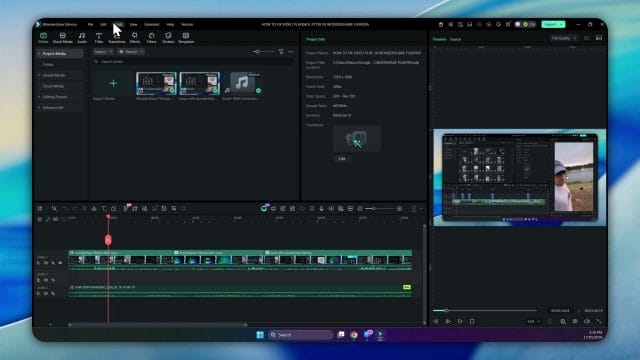Select the timeline search tool icon
This screenshot has height=360, width=640.
[x=54, y=209]
